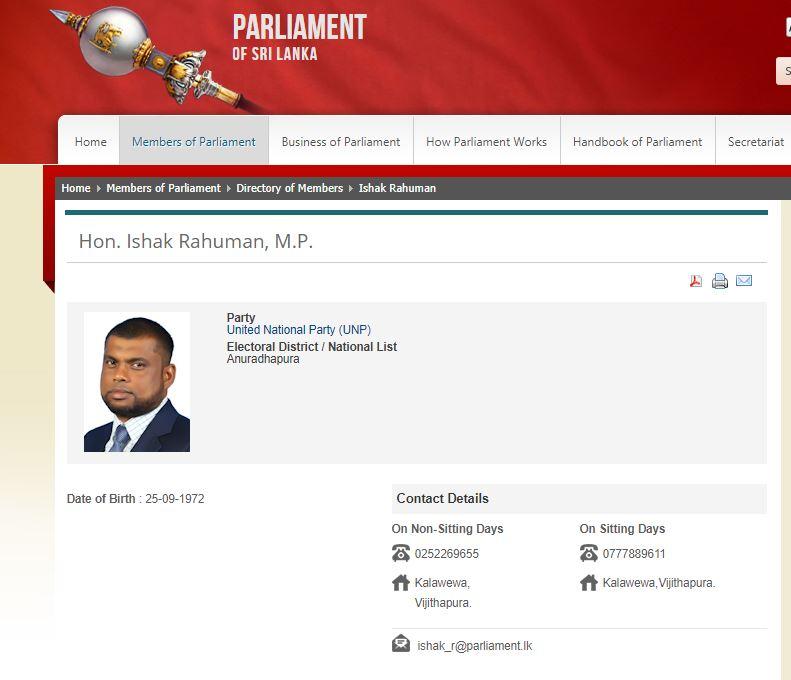Click the telephone icon under Sitting Days
The image size is (791, 680).
tap(589, 553)
